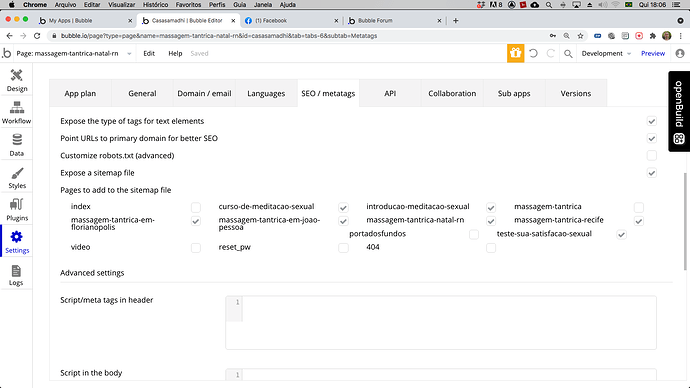Open Chrome zoom magnifier in address bar
The height and width of the screenshot is (388, 690).
coord(566,36)
